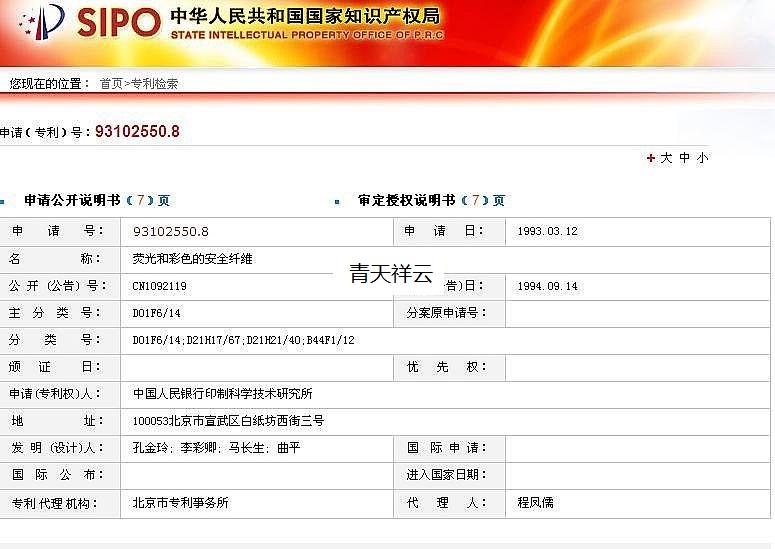Set font size to 大
This screenshot has height=549, width=775.
point(666,158)
